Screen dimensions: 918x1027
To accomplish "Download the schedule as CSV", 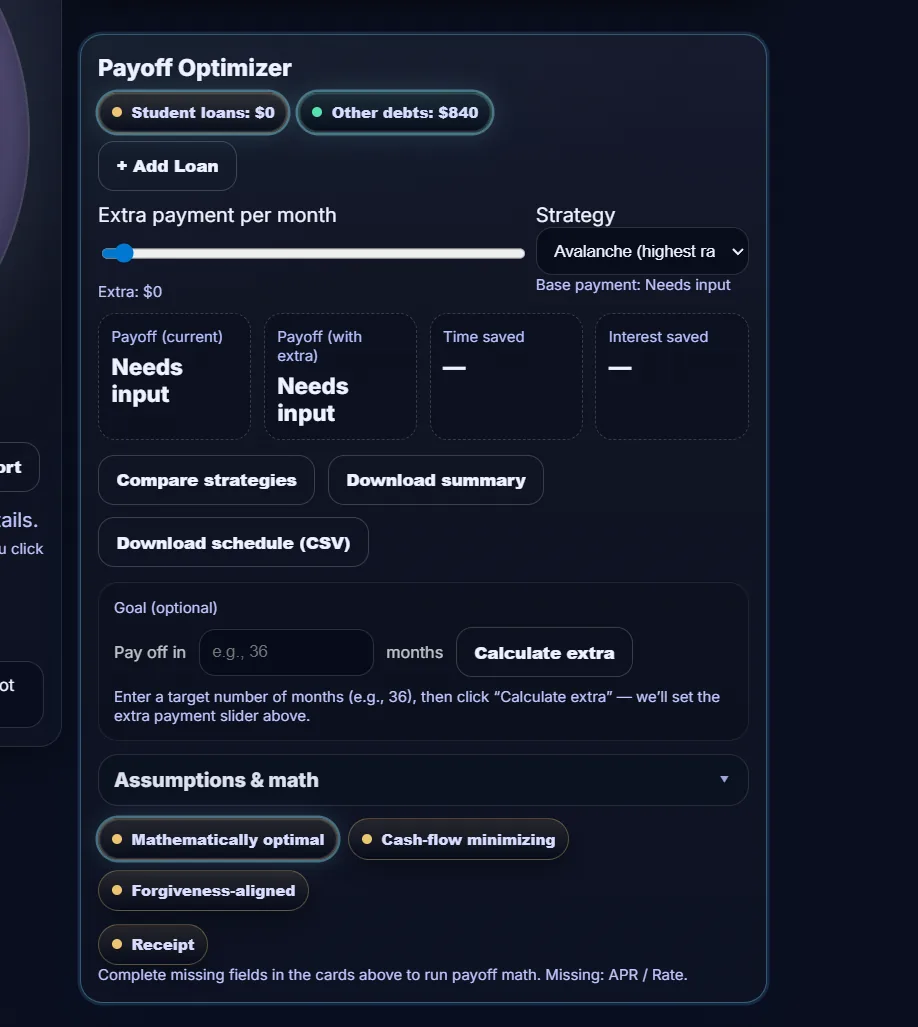I will coord(233,542).
